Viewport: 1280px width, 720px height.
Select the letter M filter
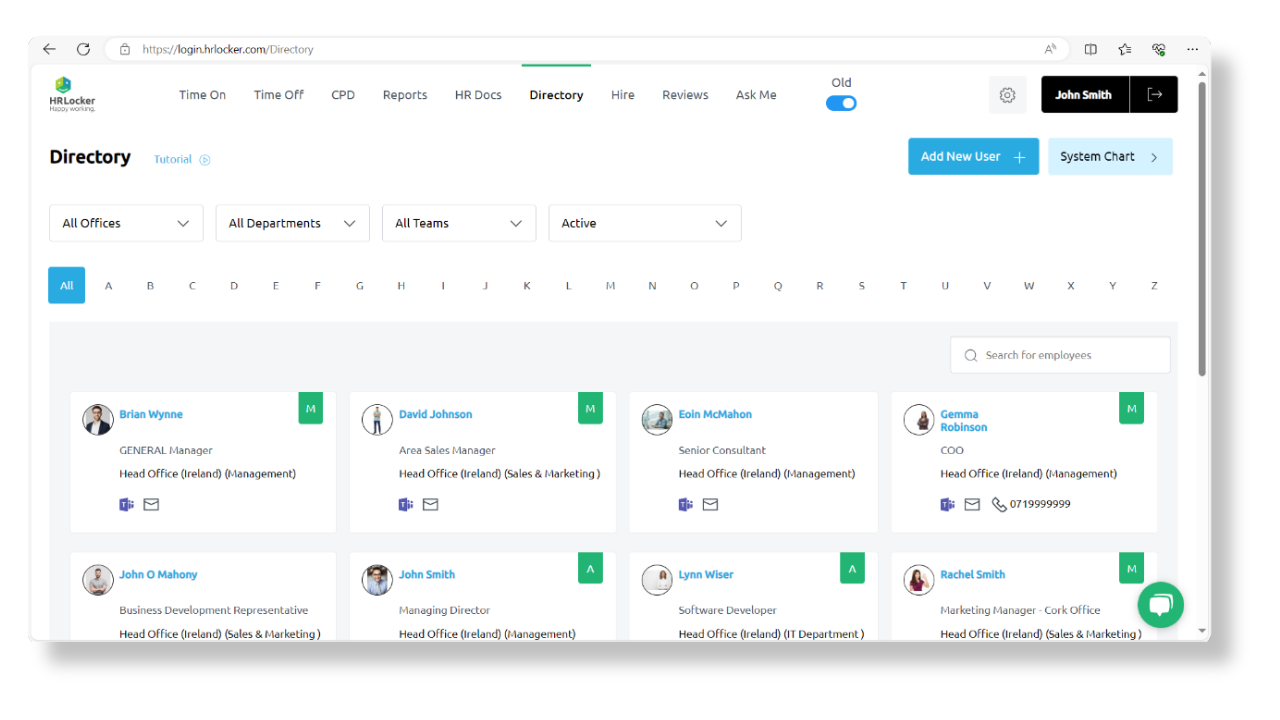(x=610, y=285)
